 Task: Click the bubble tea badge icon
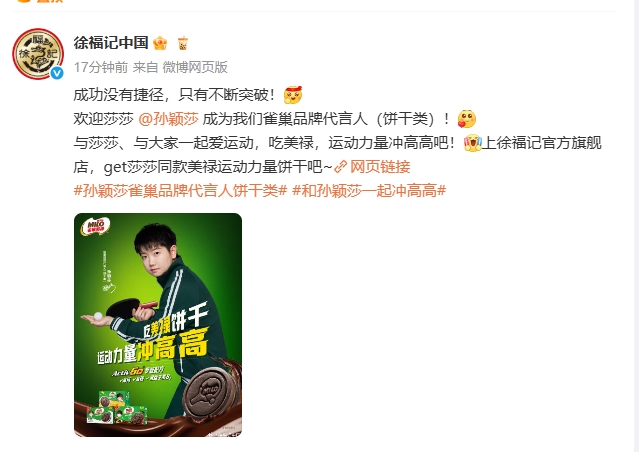click(183, 43)
